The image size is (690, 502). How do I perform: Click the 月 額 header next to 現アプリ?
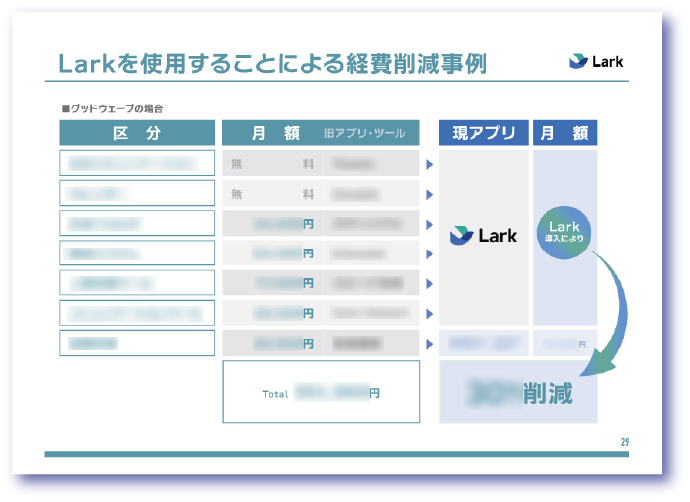click(565, 133)
